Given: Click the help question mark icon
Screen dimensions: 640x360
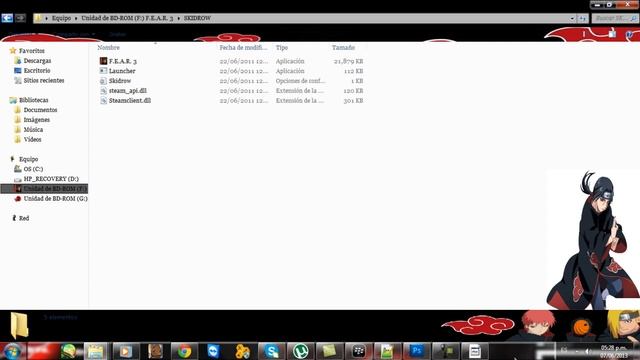Looking at the screenshot, I should pos(629,34).
